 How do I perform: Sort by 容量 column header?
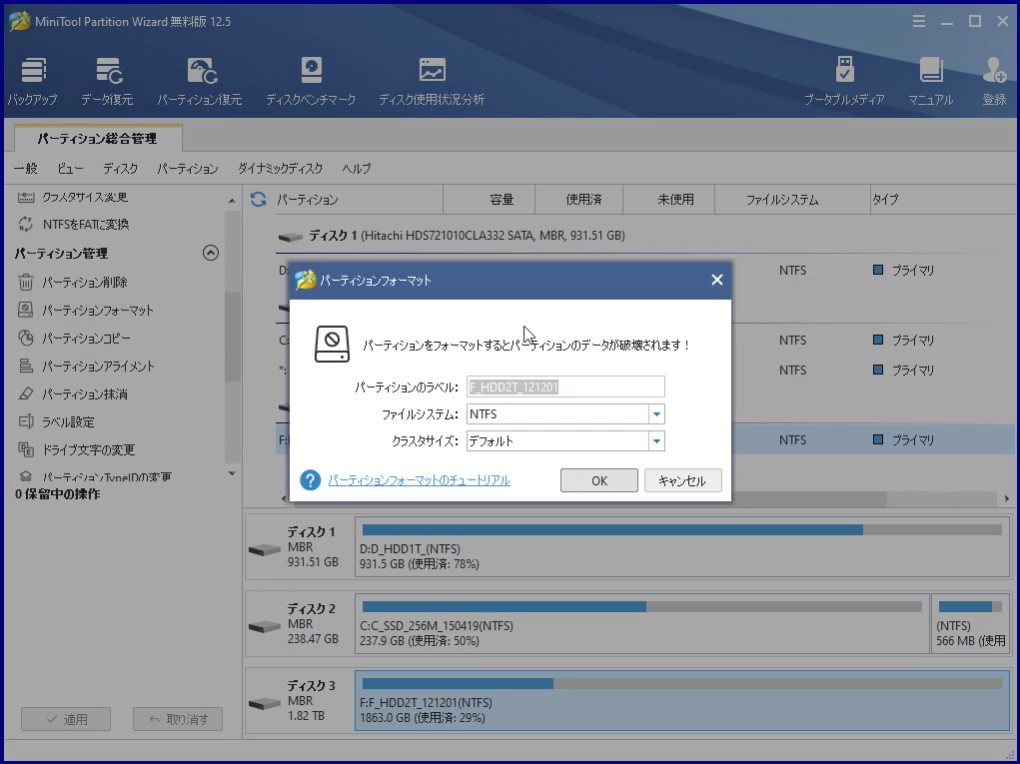pos(489,199)
